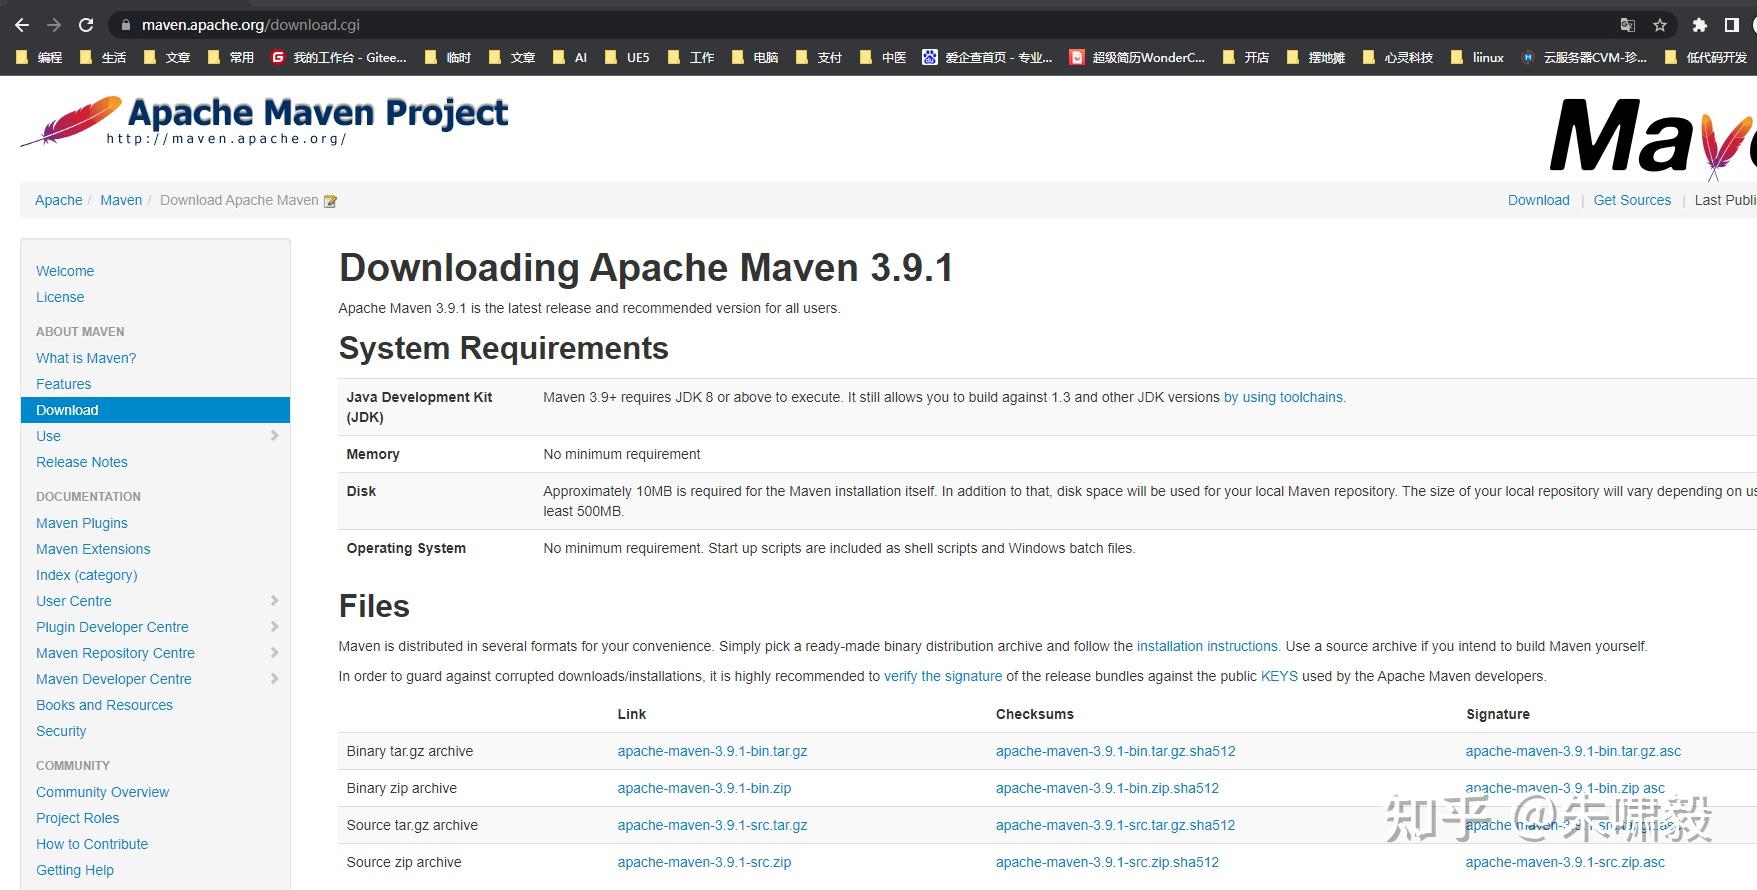Image resolution: width=1757 pixels, height=890 pixels.
Task: Click the edit page icon beside Download Apache Maven
Action: click(x=330, y=201)
